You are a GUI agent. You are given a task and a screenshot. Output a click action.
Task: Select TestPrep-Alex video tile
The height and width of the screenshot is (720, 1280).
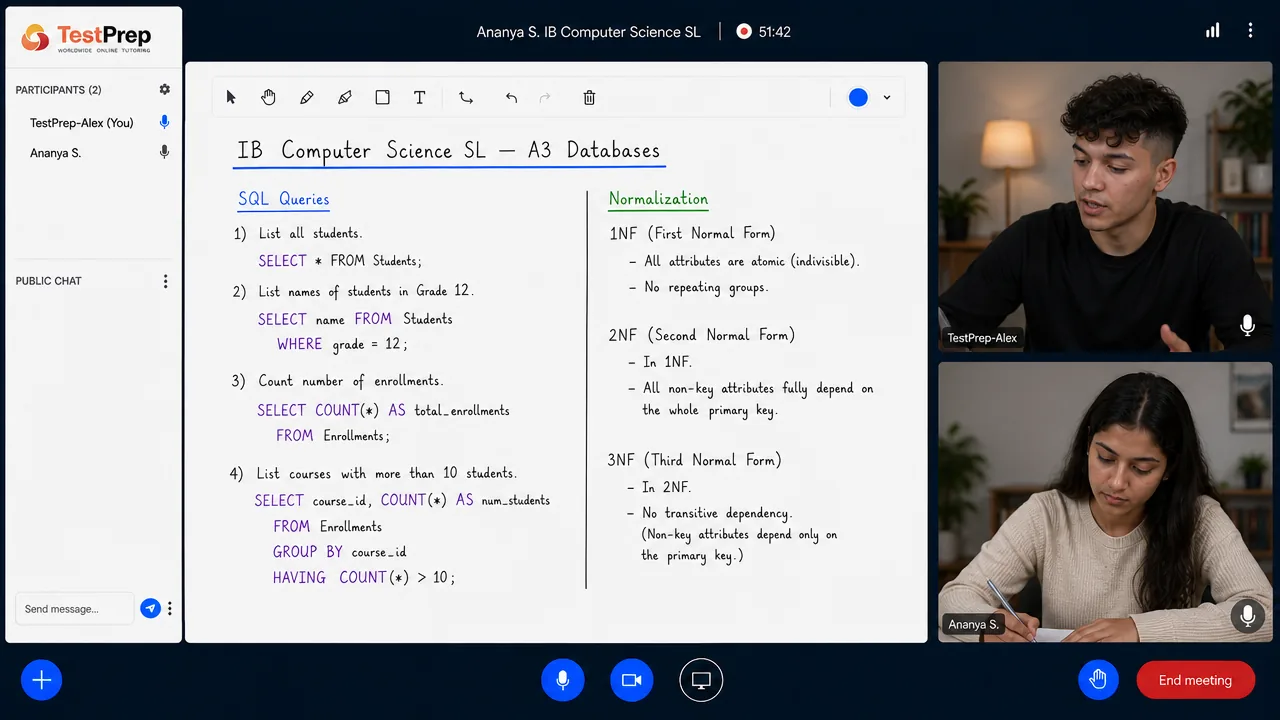pos(1105,206)
